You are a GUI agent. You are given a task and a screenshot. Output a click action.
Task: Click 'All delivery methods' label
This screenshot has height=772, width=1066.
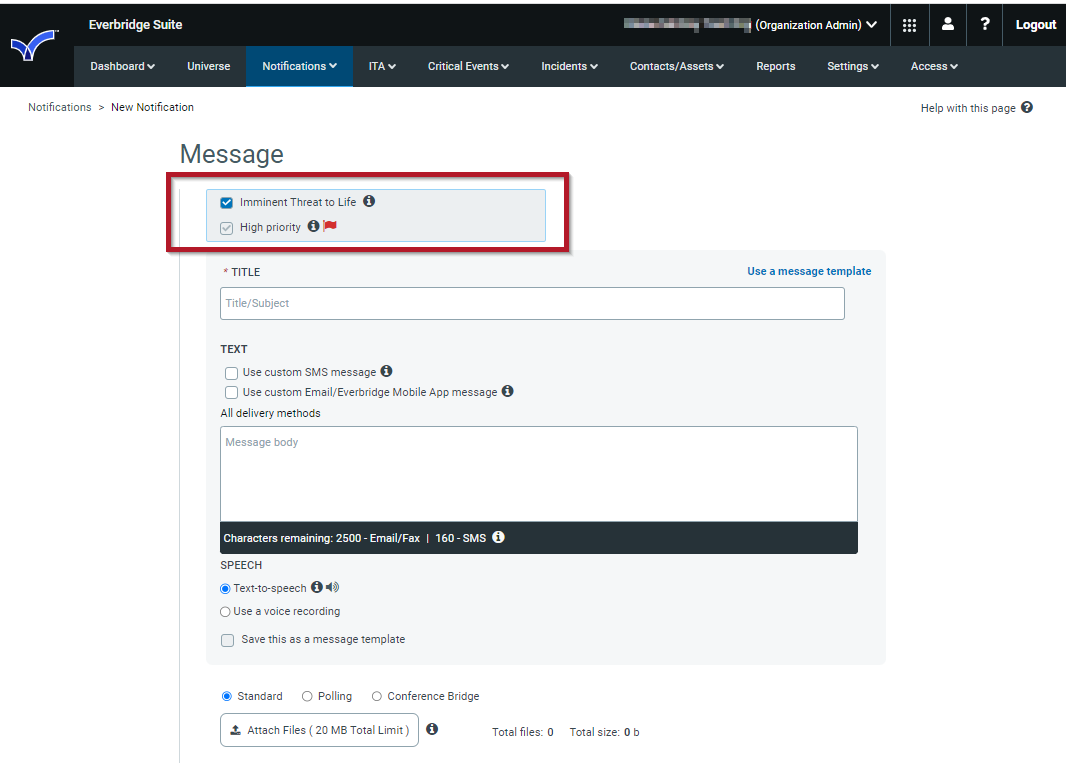(270, 413)
